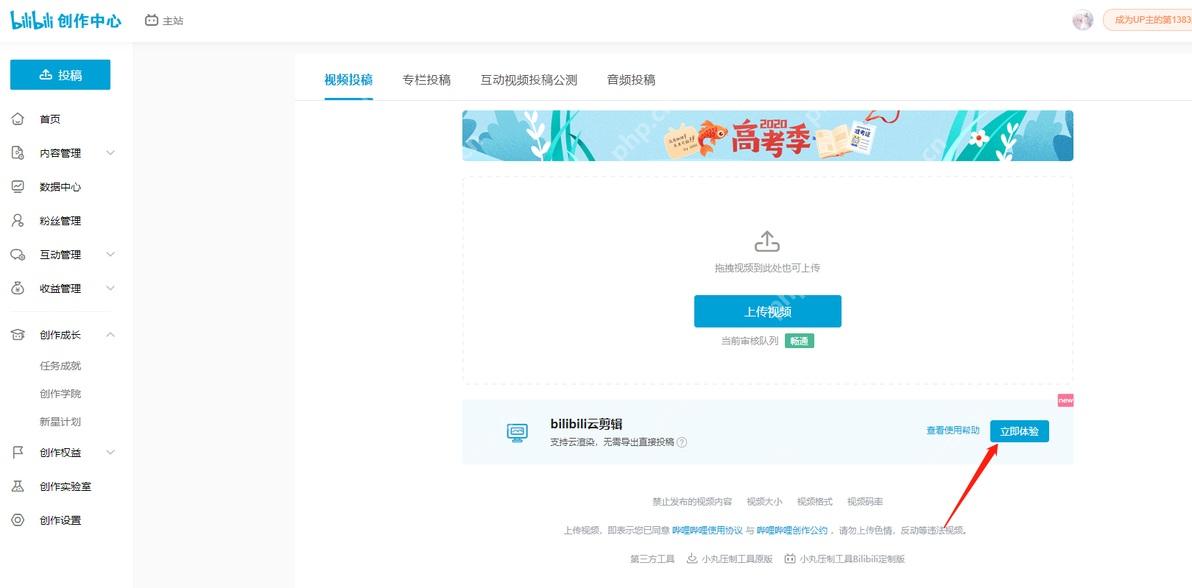Switch to the 视频投稿 tab
This screenshot has width=1192, height=588.
pos(348,80)
